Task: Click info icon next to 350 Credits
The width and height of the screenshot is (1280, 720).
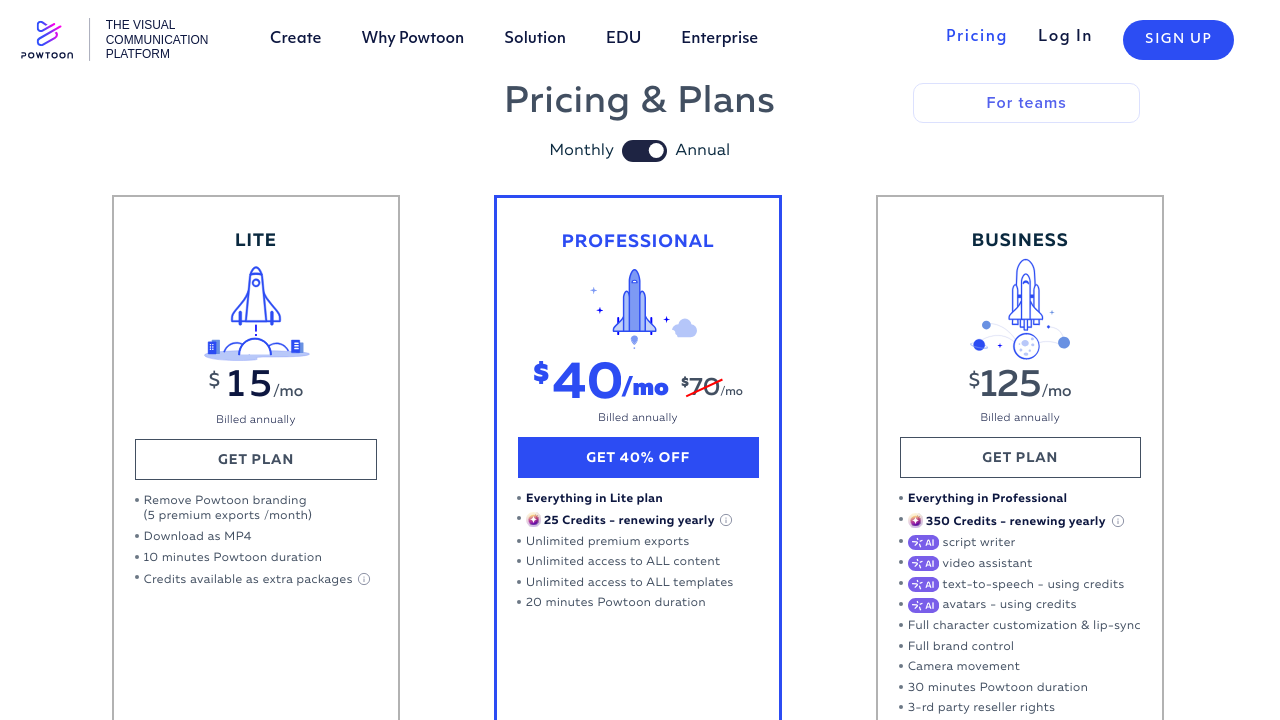Action: point(1118,521)
